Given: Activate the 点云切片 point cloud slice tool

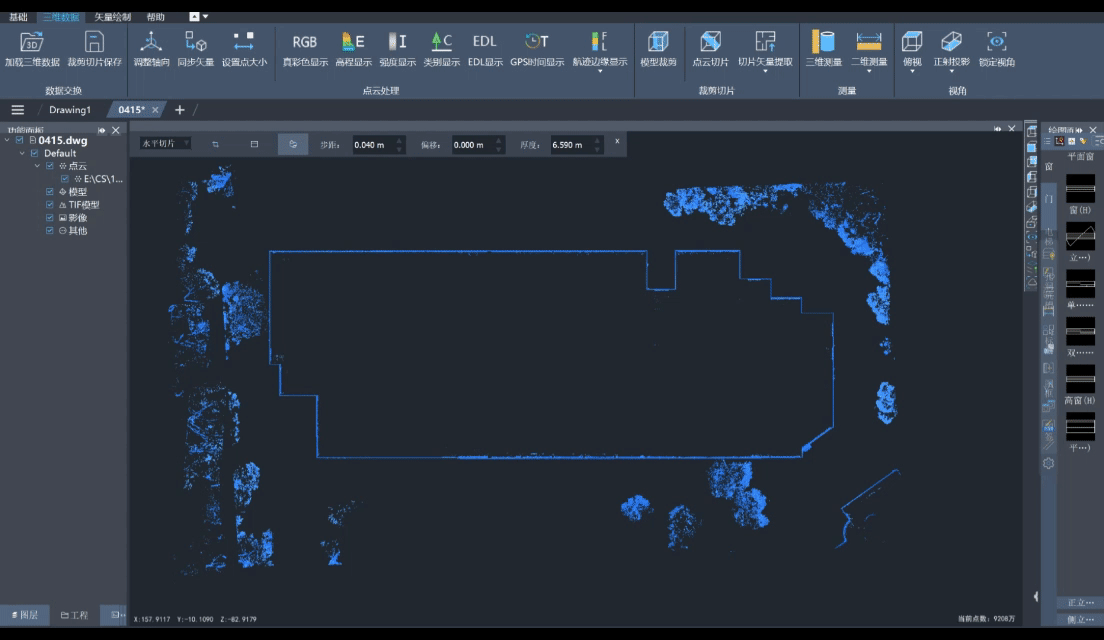Looking at the screenshot, I should (x=710, y=42).
